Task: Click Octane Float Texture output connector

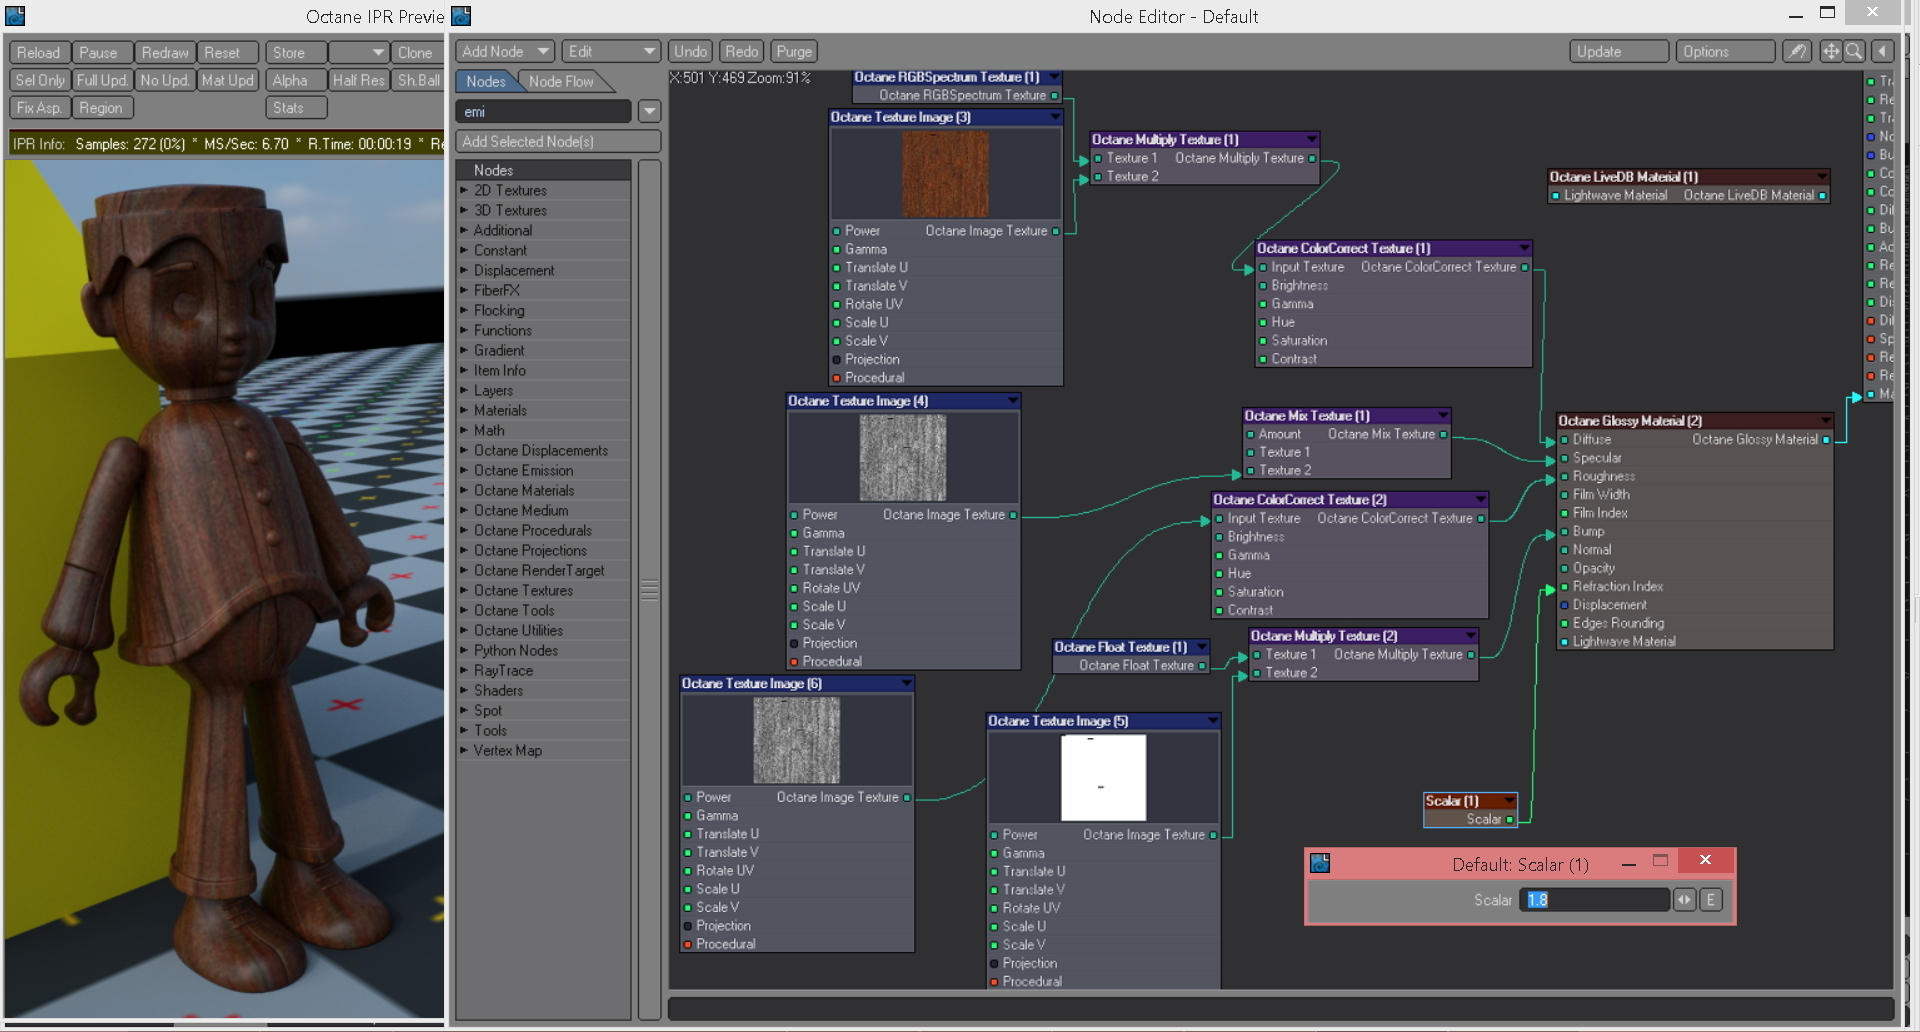Action: tap(1202, 666)
